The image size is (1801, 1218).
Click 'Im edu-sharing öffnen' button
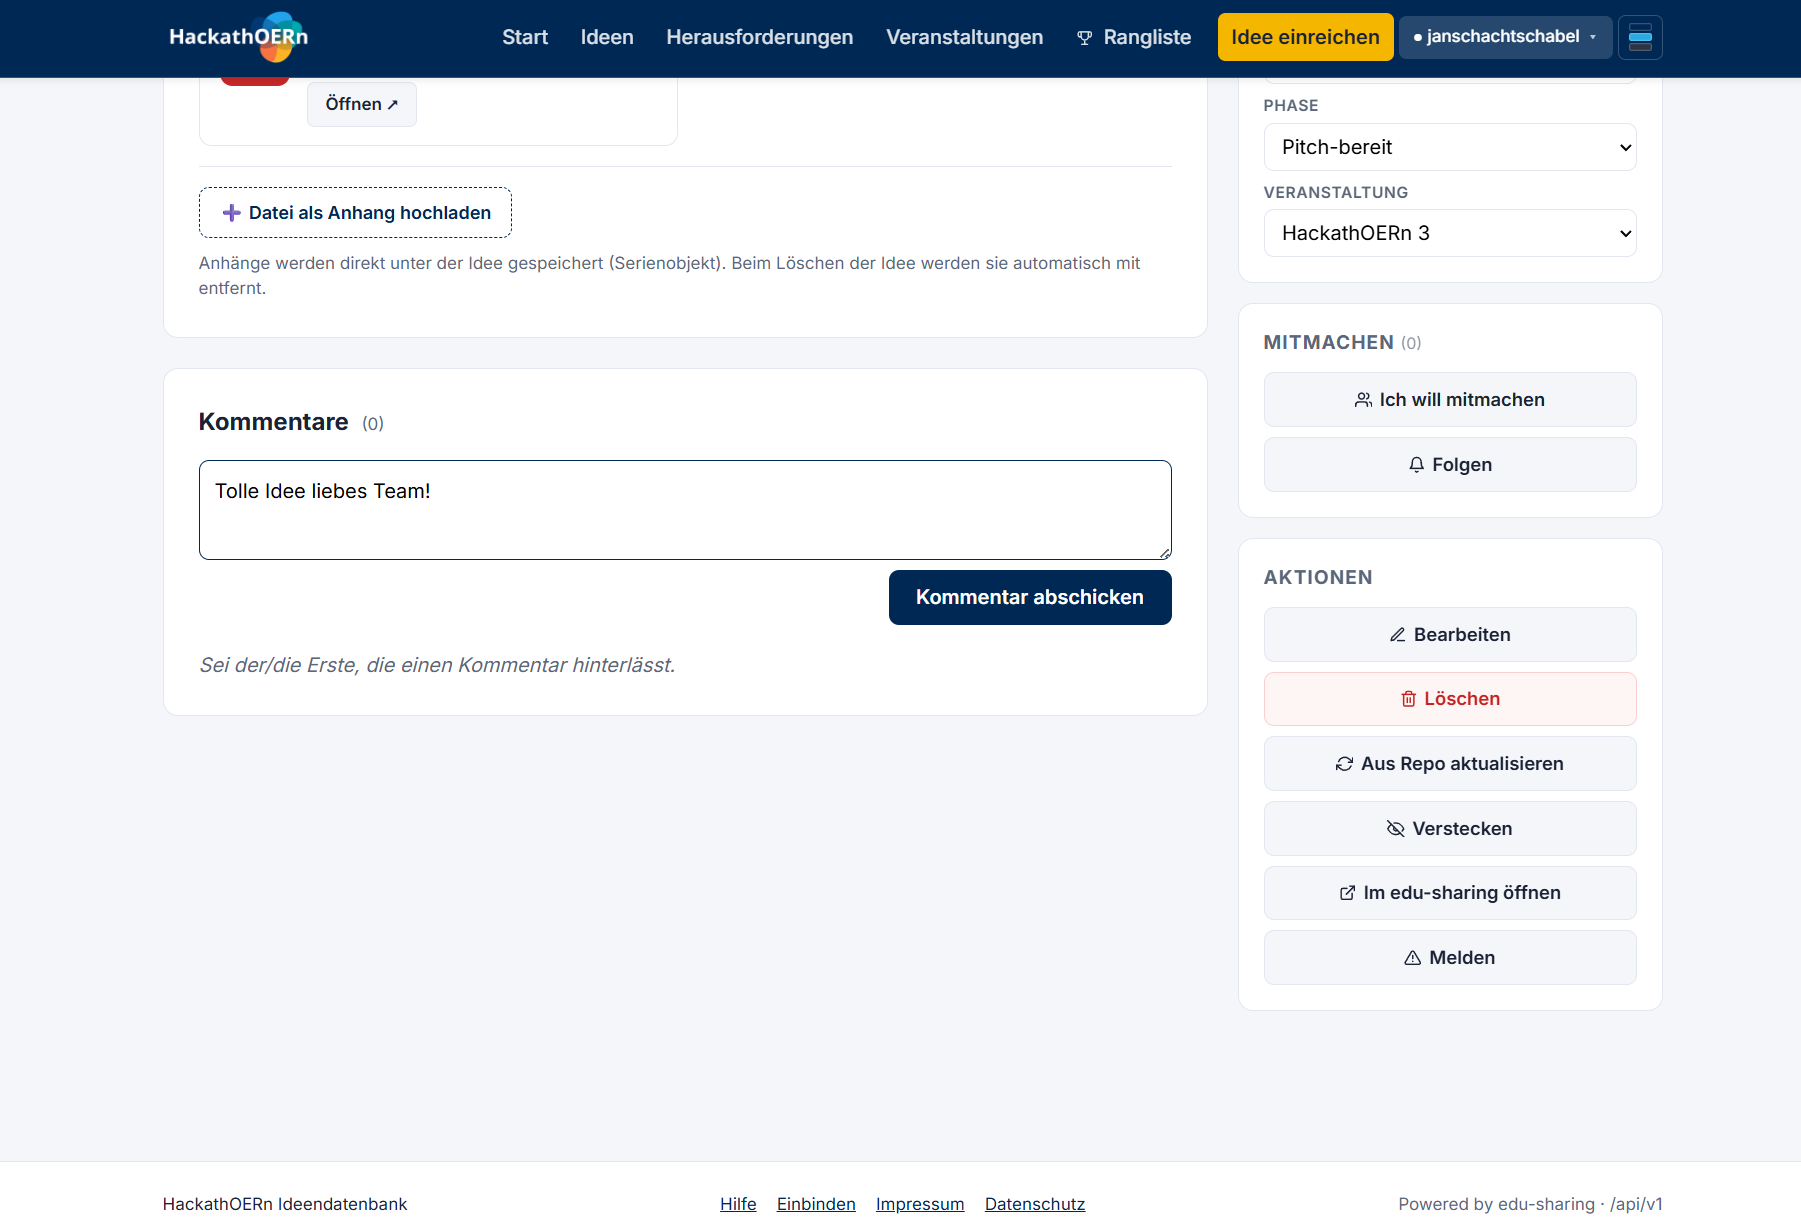(1450, 893)
